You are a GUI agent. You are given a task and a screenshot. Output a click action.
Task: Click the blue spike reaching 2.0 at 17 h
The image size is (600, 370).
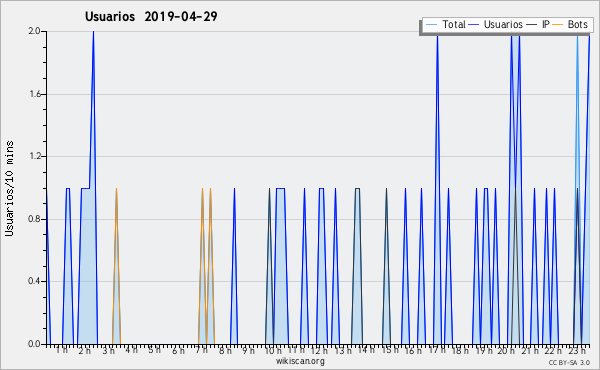tap(437, 187)
